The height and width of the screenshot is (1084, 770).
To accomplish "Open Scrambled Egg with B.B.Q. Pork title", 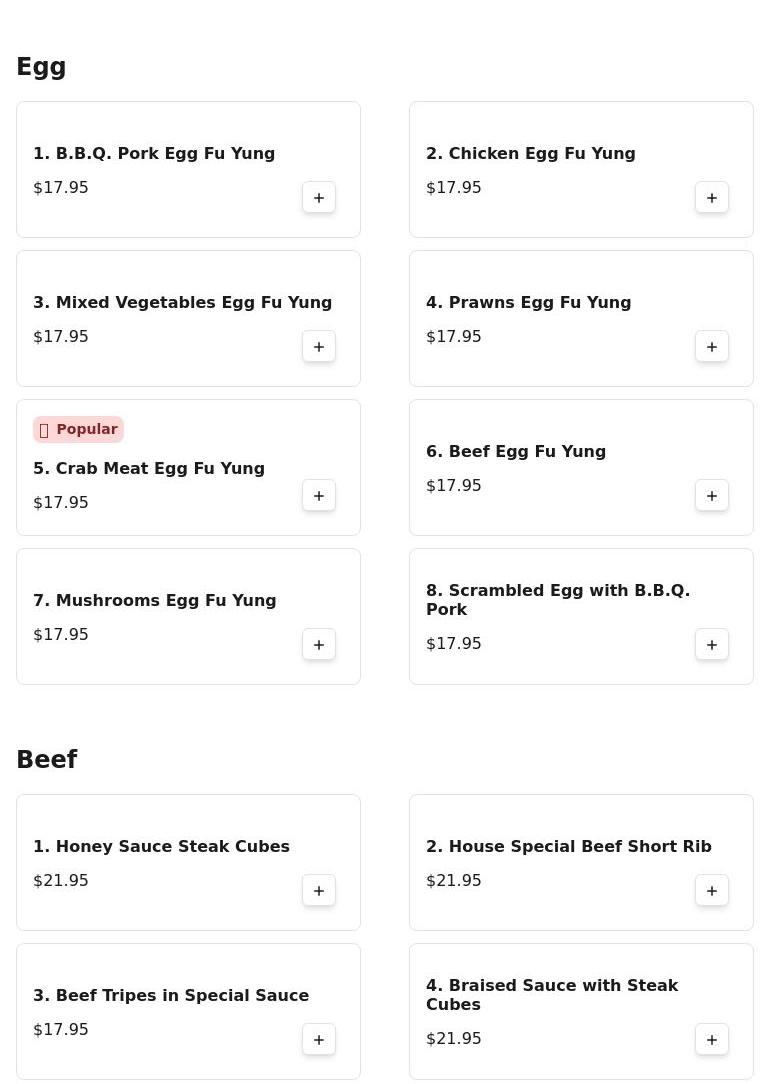I will click(558, 599).
